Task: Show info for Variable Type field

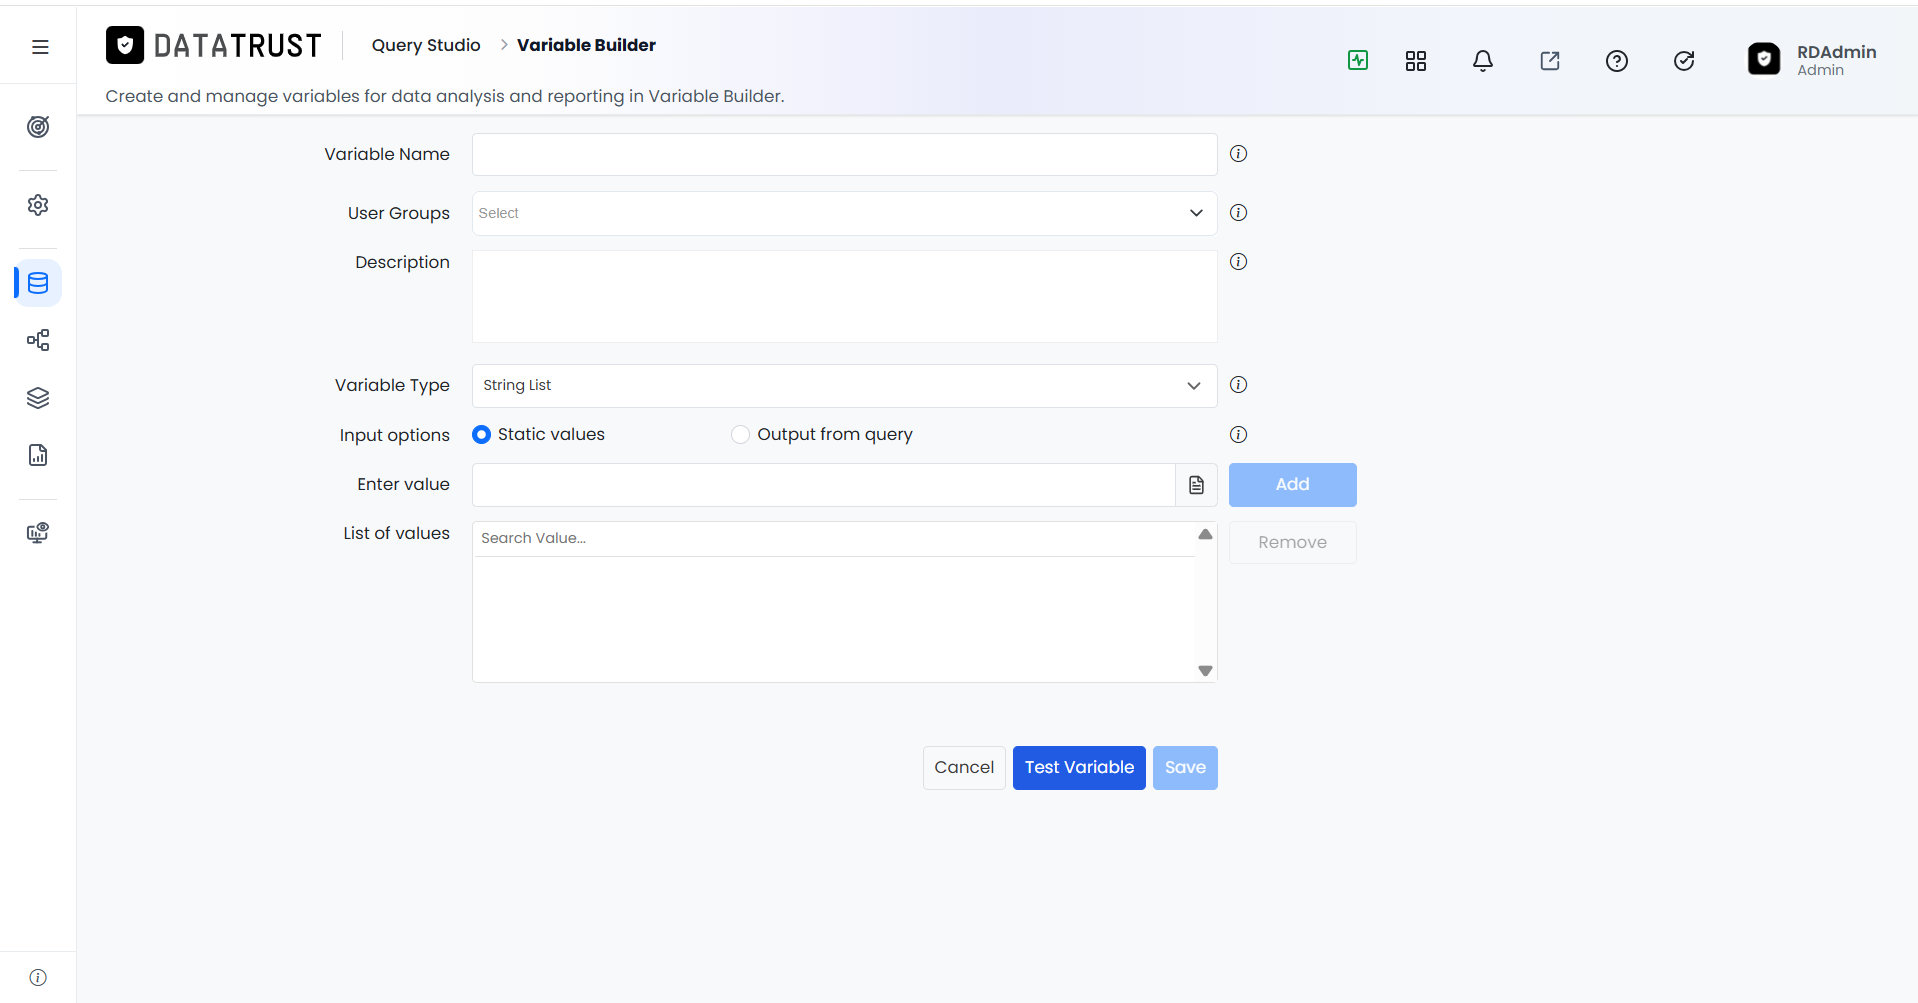Action: point(1238,385)
